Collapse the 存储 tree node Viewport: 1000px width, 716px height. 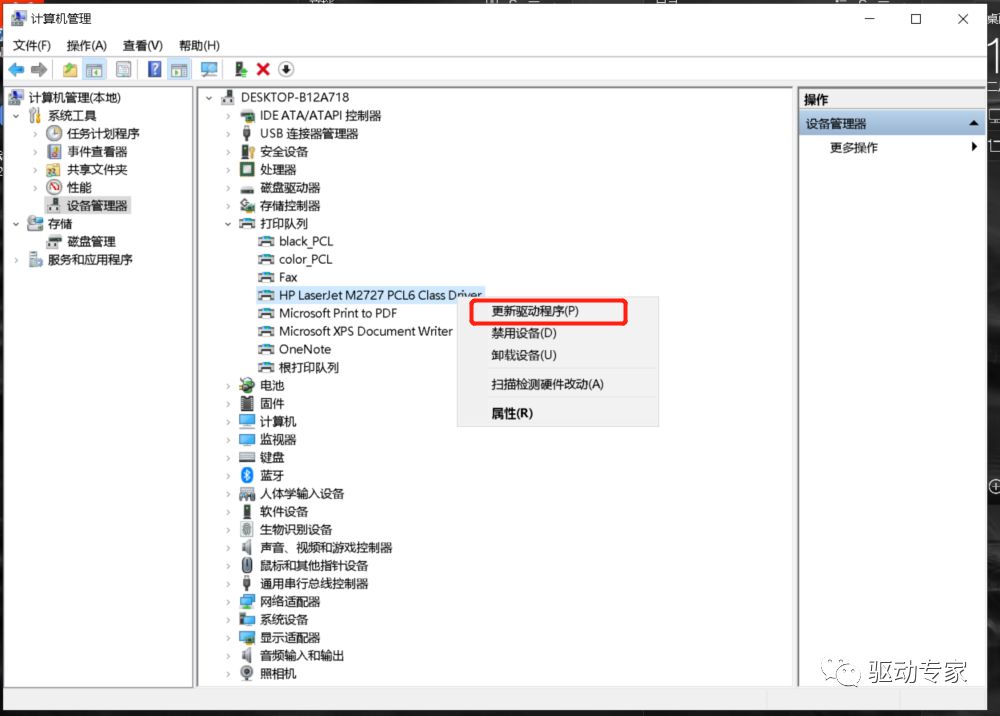pyautogui.click(x=17, y=224)
